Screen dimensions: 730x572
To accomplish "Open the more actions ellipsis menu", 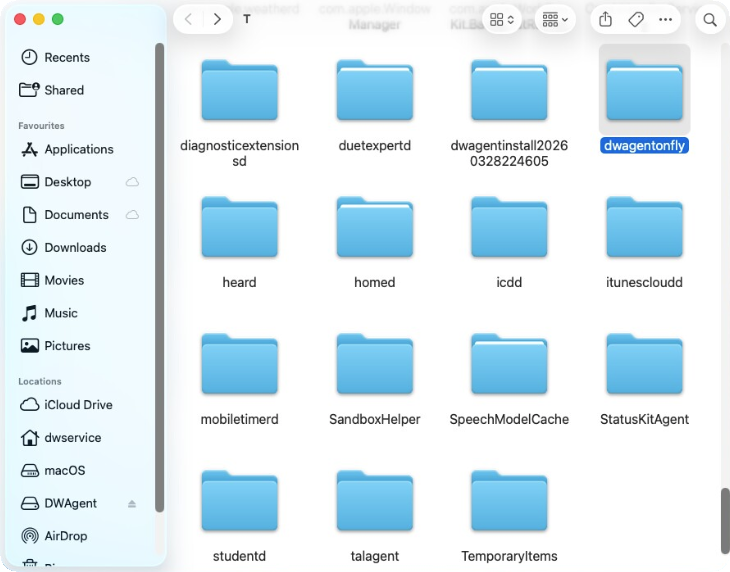I will [x=666, y=19].
